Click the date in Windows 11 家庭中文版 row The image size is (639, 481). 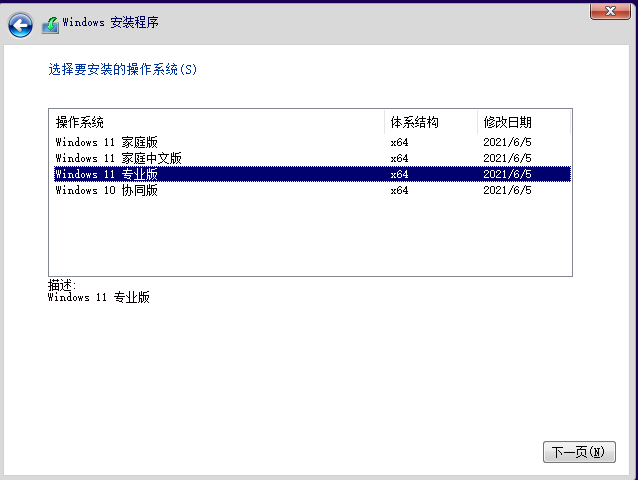pyautogui.click(x=507, y=158)
